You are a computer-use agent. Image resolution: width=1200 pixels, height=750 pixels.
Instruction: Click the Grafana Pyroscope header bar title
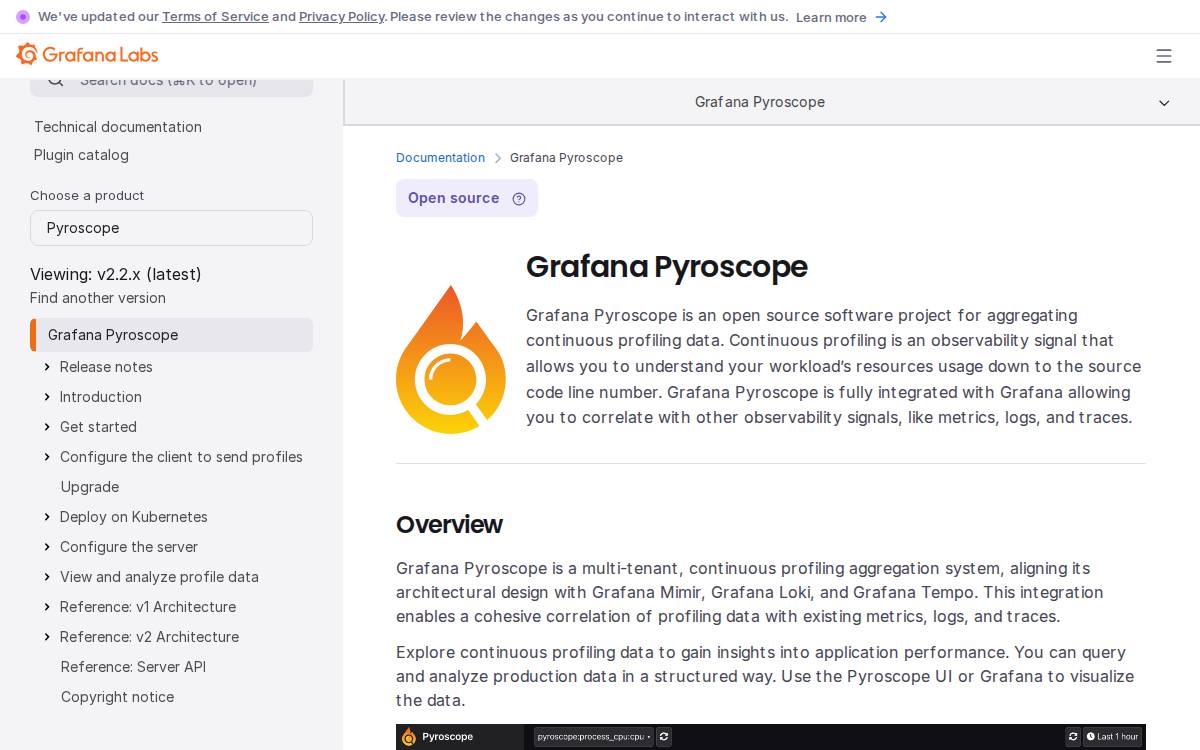pyautogui.click(x=760, y=102)
